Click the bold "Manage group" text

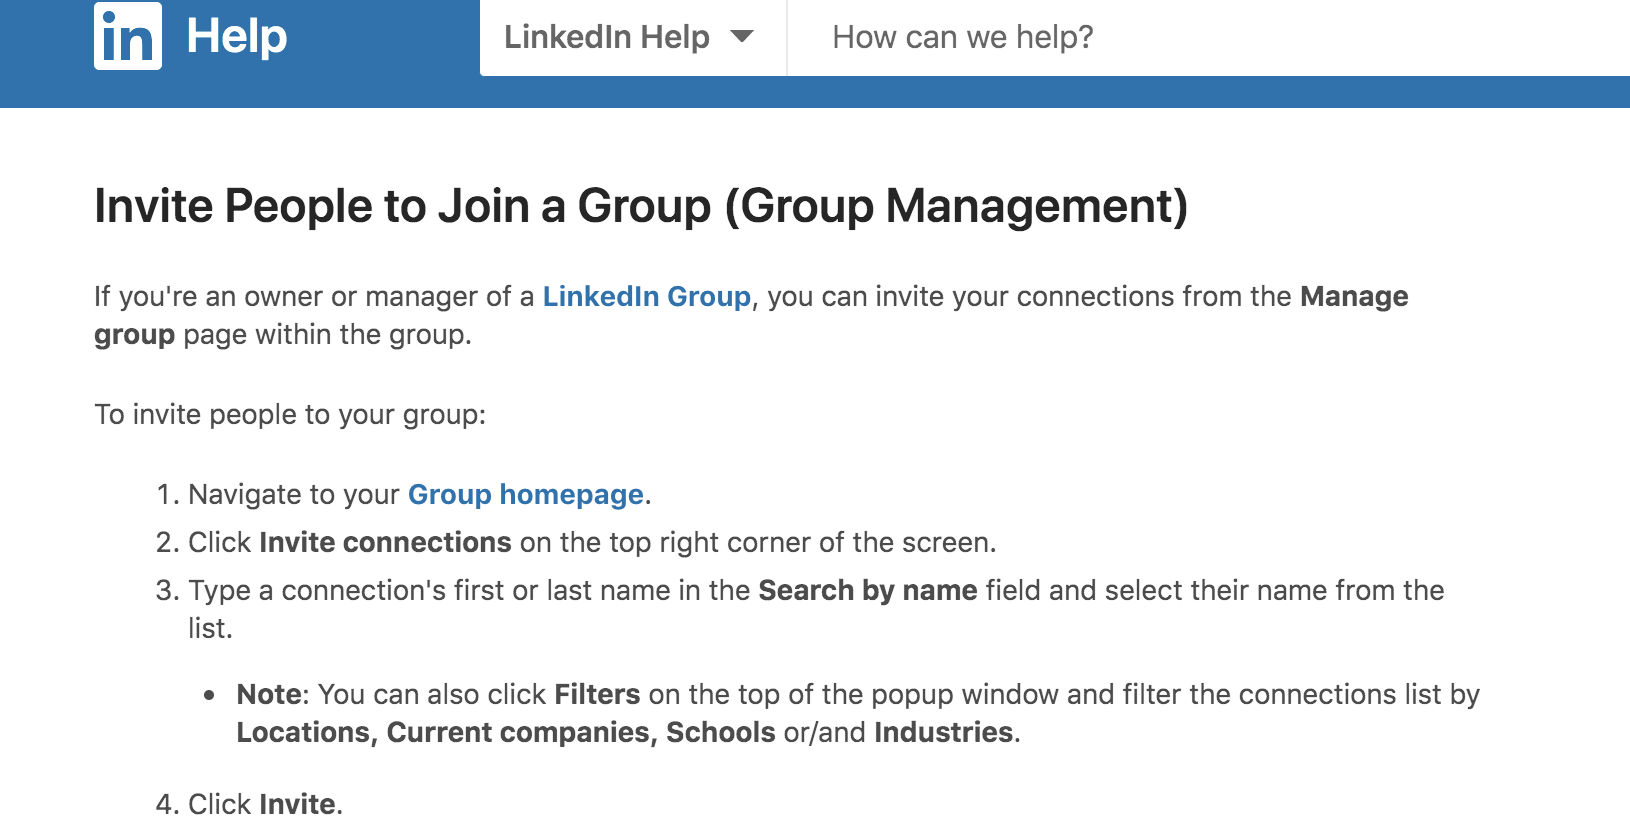[x=1354, y=296]
